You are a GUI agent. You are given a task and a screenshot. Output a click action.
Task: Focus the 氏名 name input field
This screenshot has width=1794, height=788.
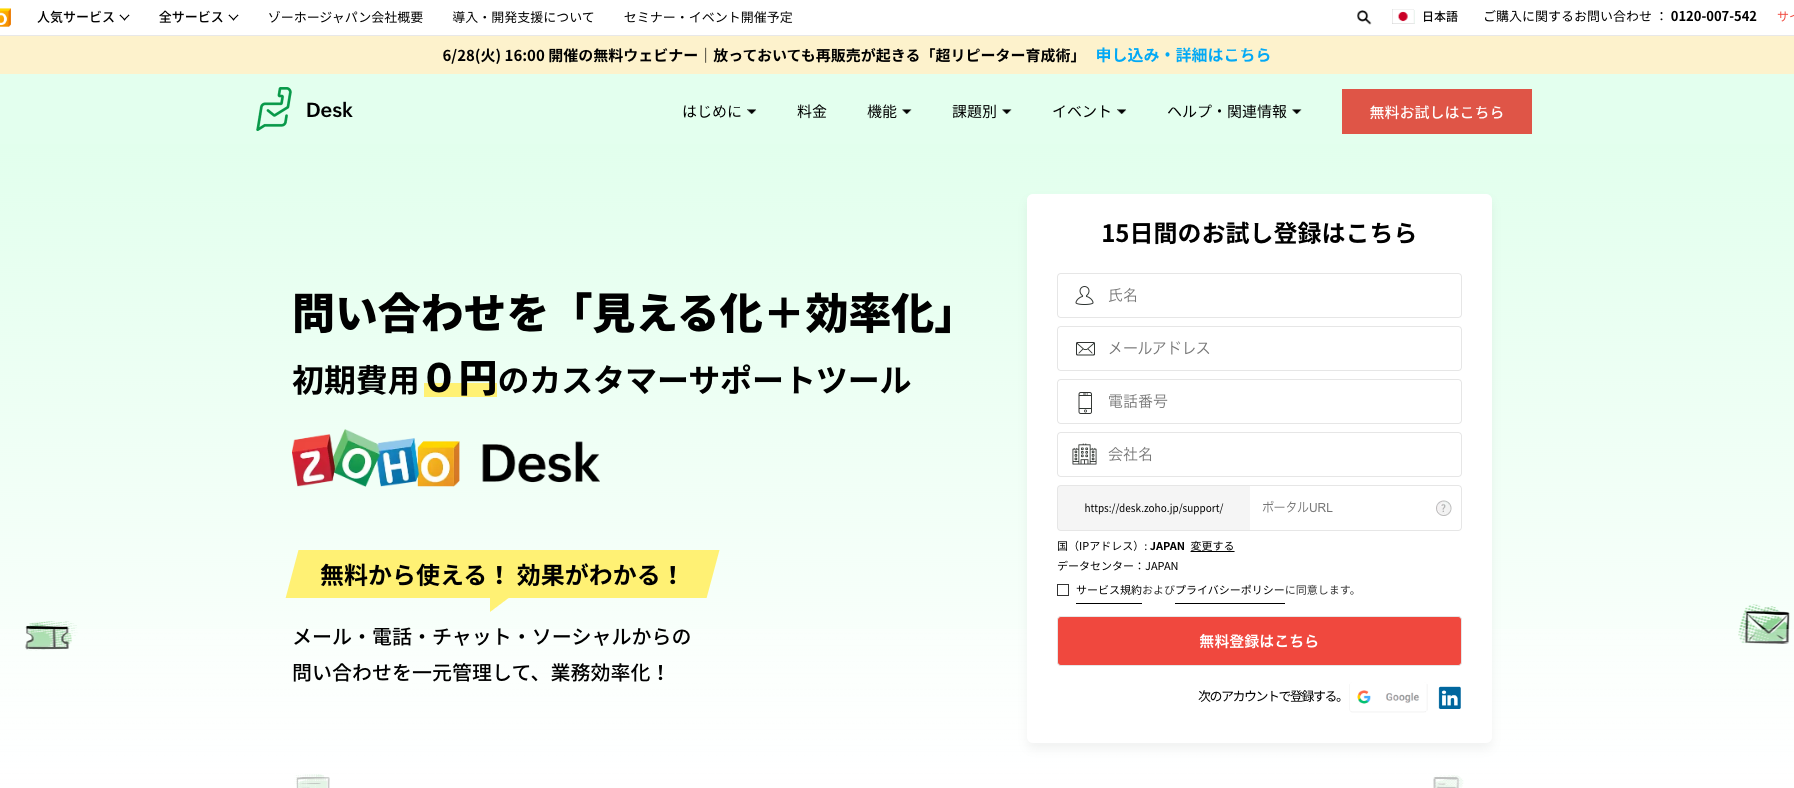pos(1259,295)
